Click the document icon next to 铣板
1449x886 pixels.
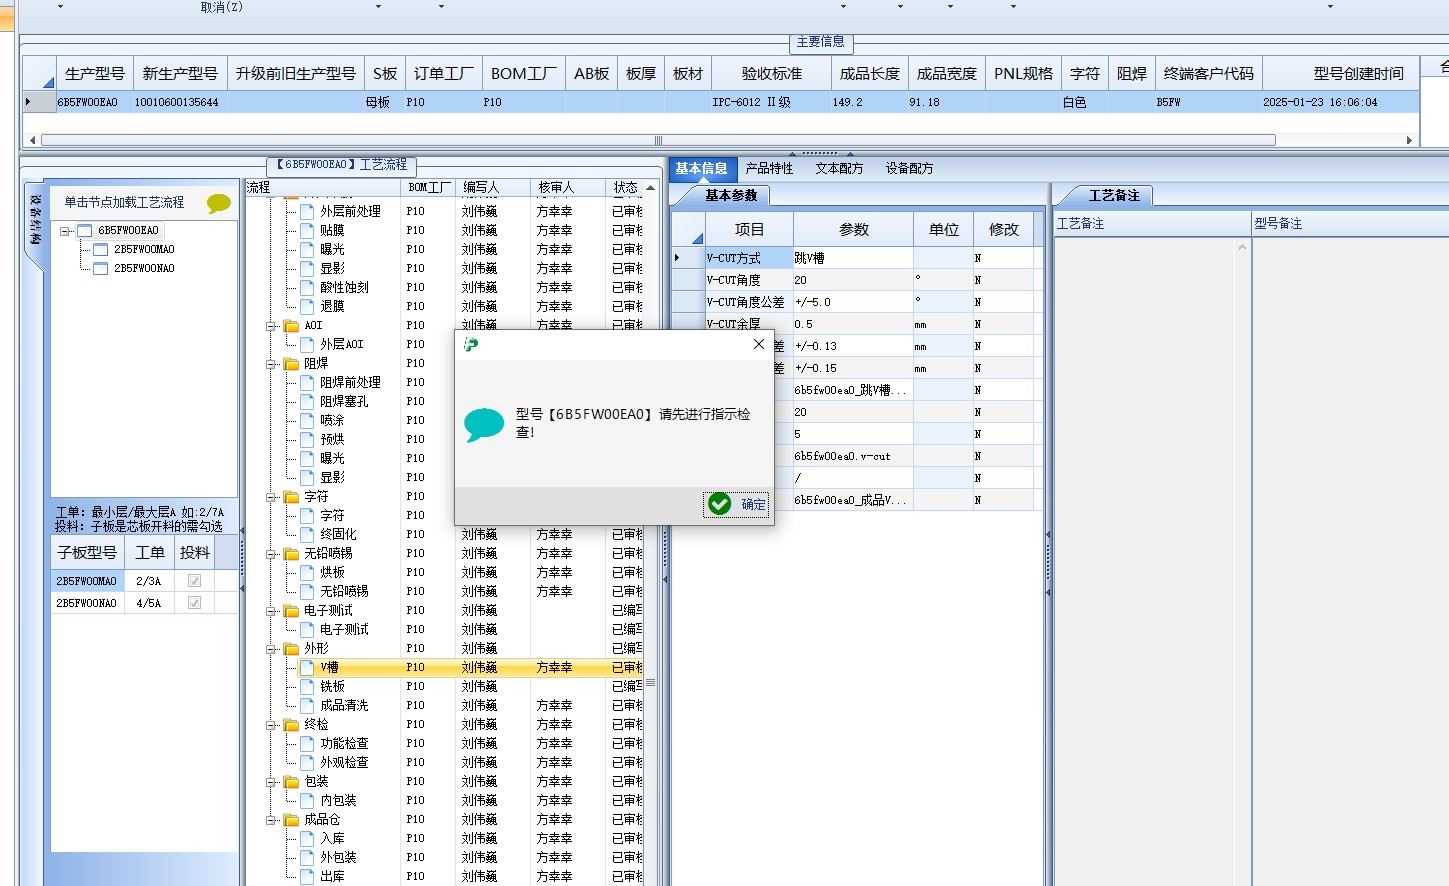click(x=308, y=686)
